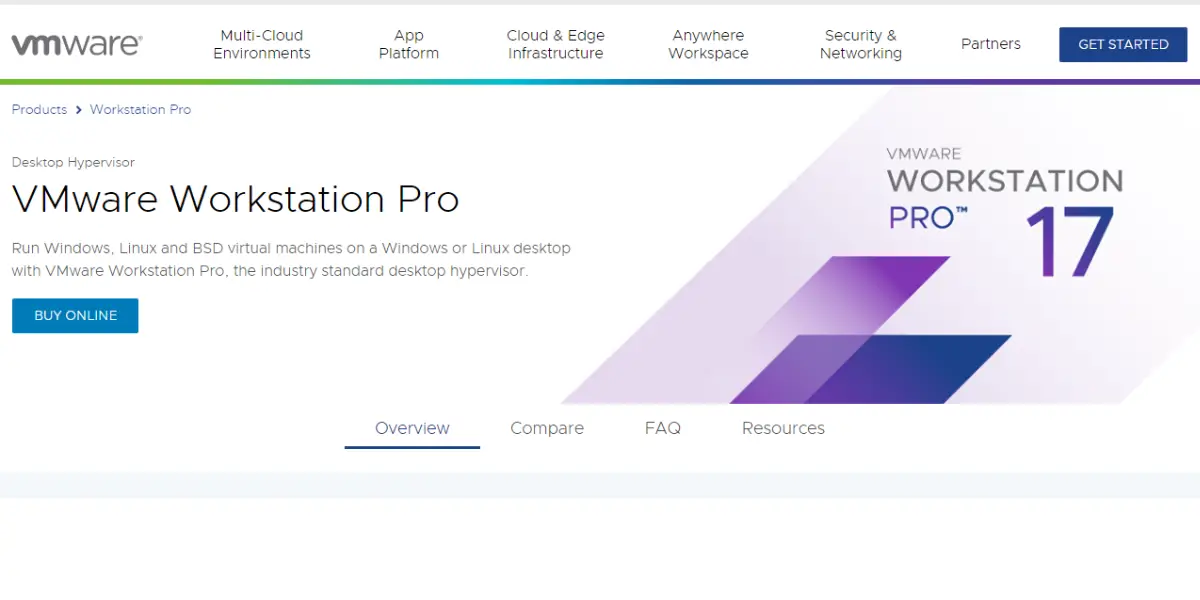This screenshot has height=600, width=1200.
Task: Go to Products breadcrumb link
Action: pos(39,110)
